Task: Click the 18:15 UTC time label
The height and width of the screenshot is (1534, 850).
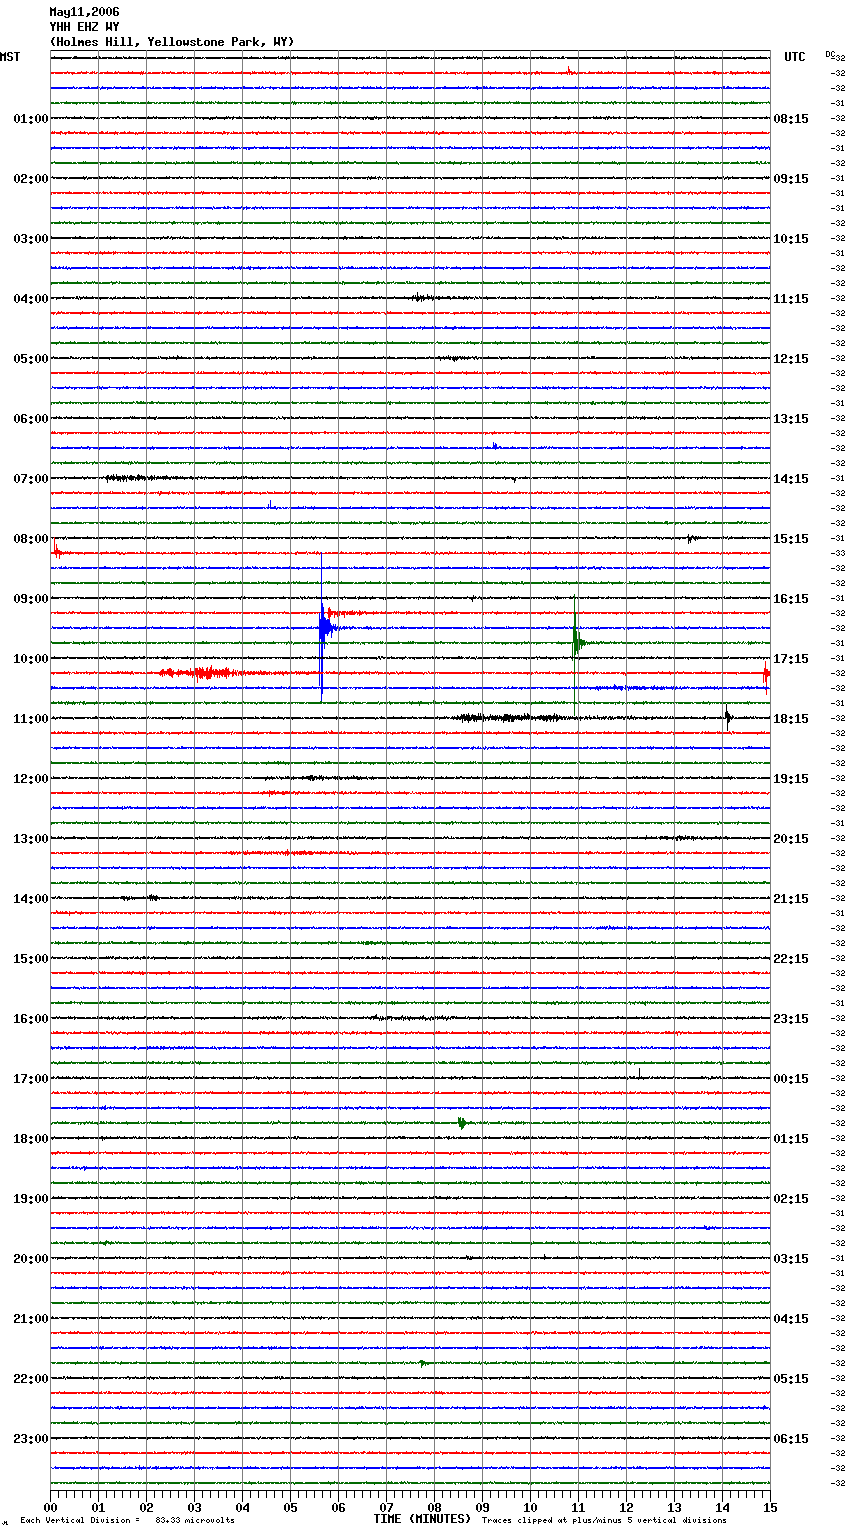Action: [791, 719]
